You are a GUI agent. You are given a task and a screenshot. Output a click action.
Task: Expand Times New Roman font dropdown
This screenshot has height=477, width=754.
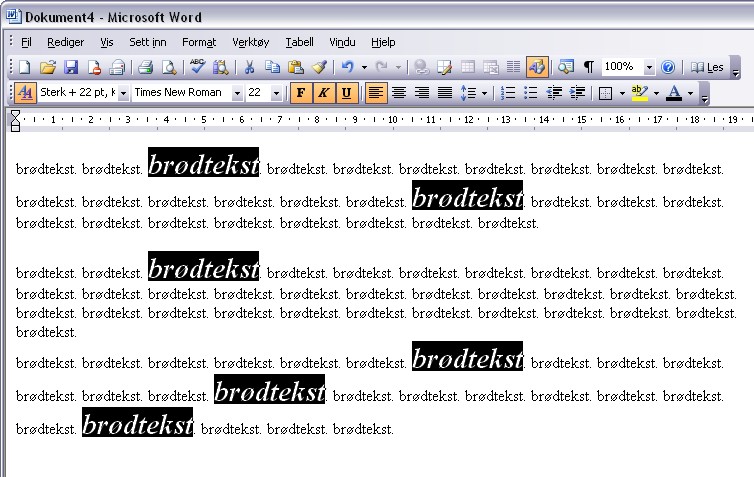click(x=237, y=93)
